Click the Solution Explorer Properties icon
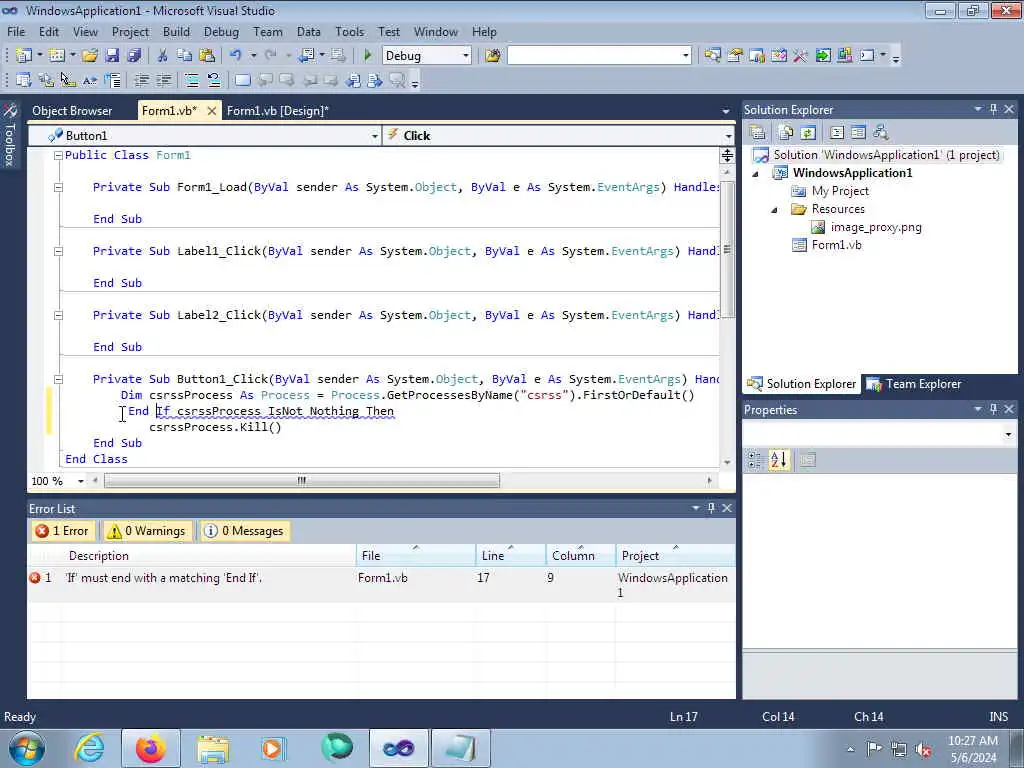This screenshot has height=768, width=1024. 758,133
